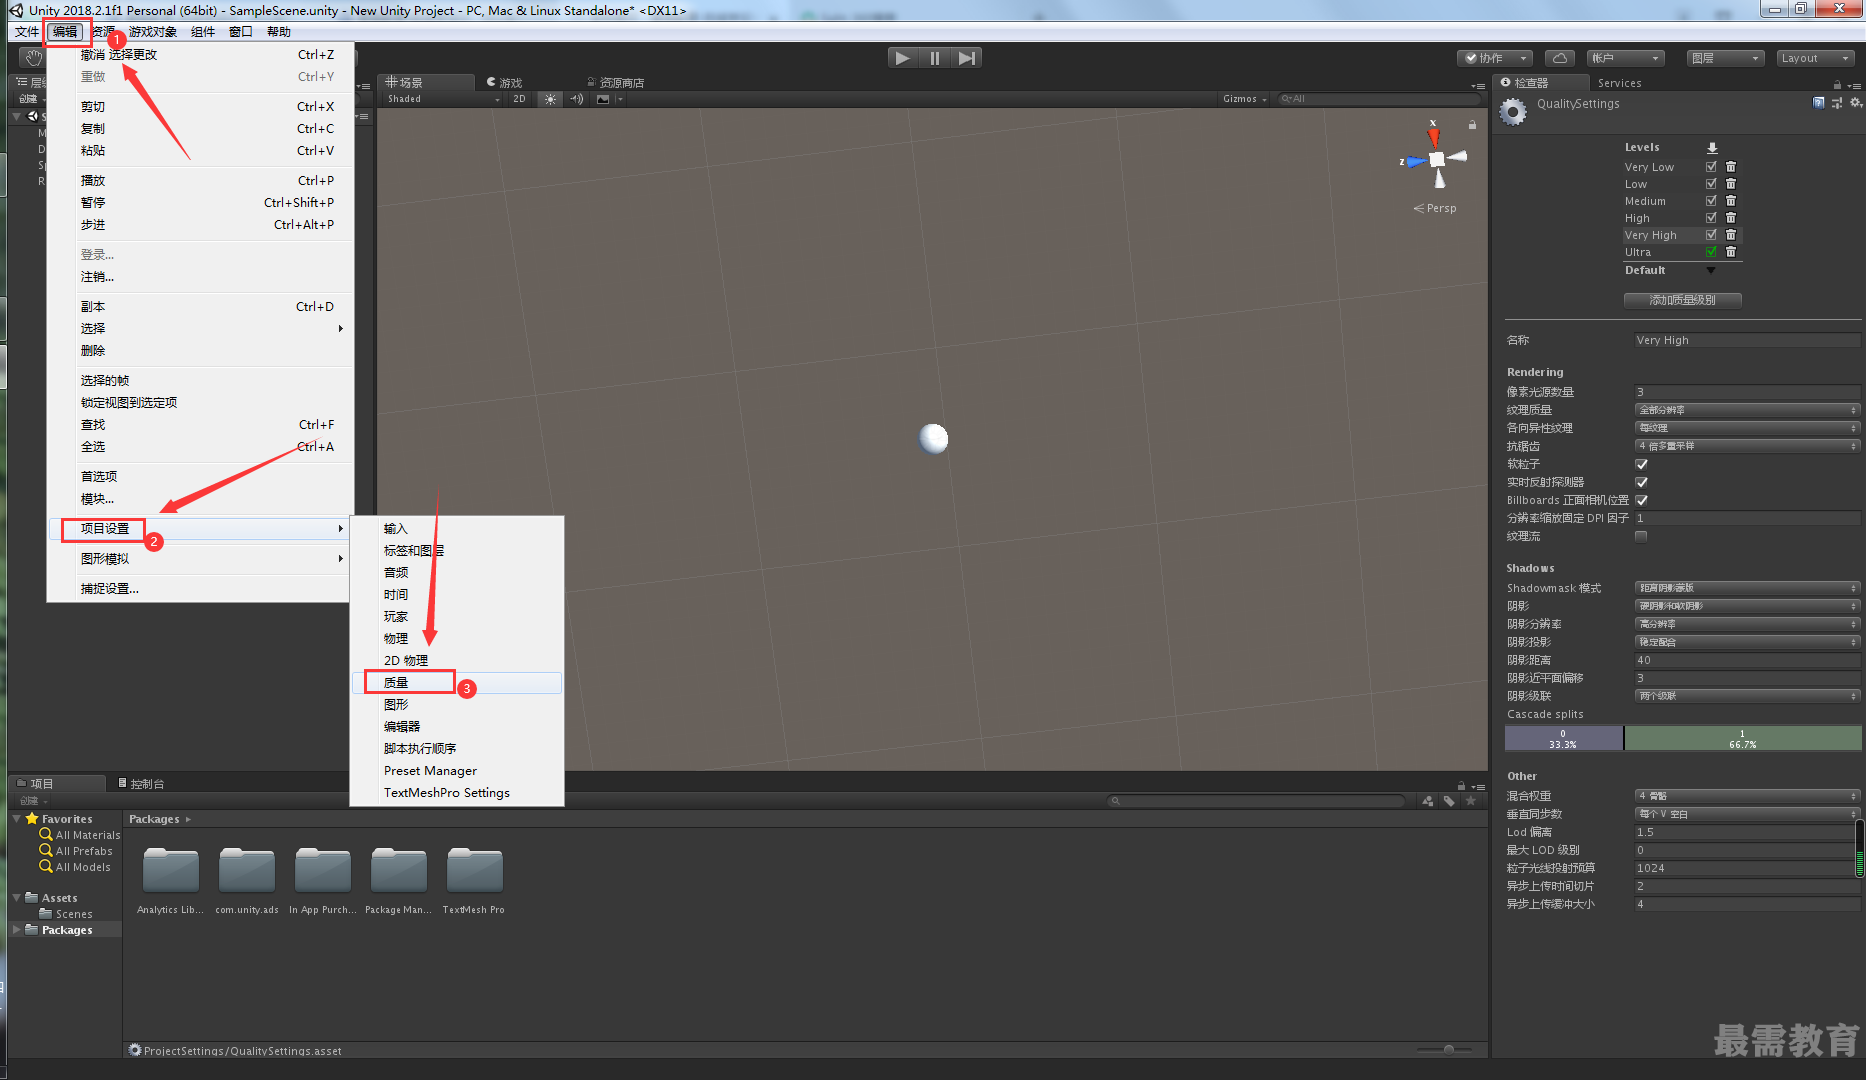Choose TextMeshPro Settings from the submenu
1866x1080 pixels.
pyautogui.click(x=457, y=793)
